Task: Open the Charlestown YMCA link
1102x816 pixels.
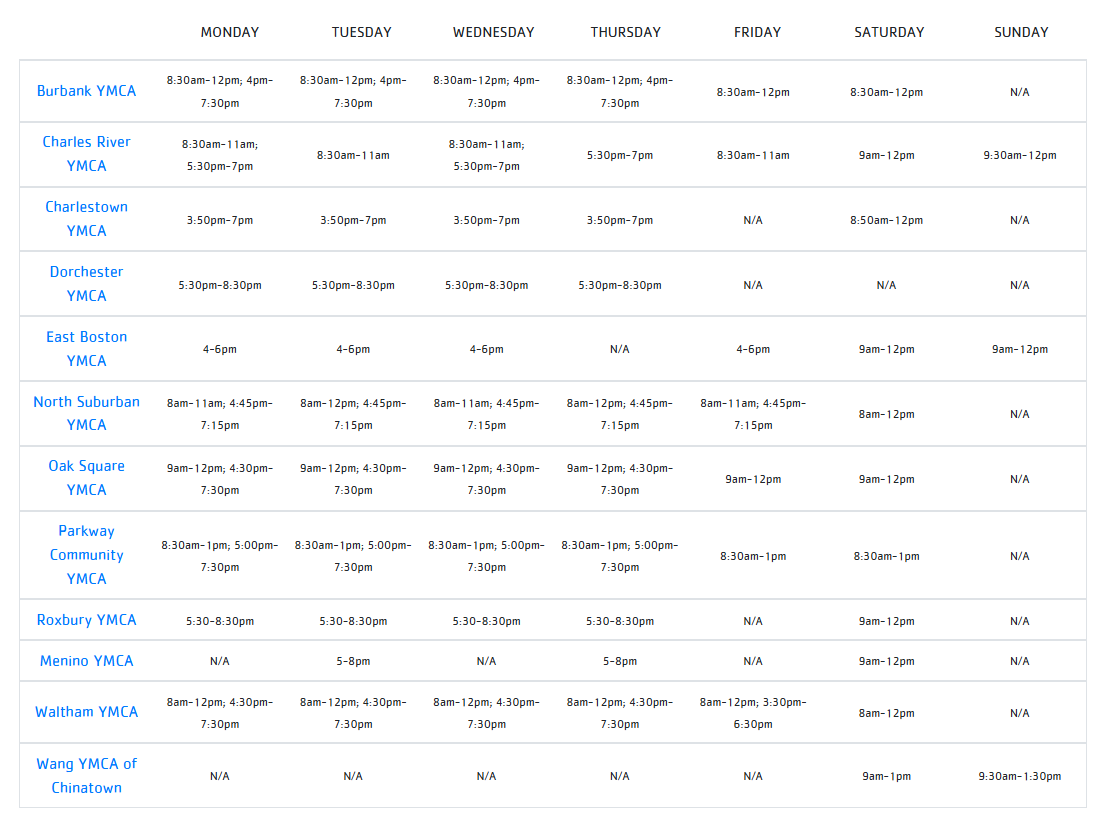Action: pos(86,219)
